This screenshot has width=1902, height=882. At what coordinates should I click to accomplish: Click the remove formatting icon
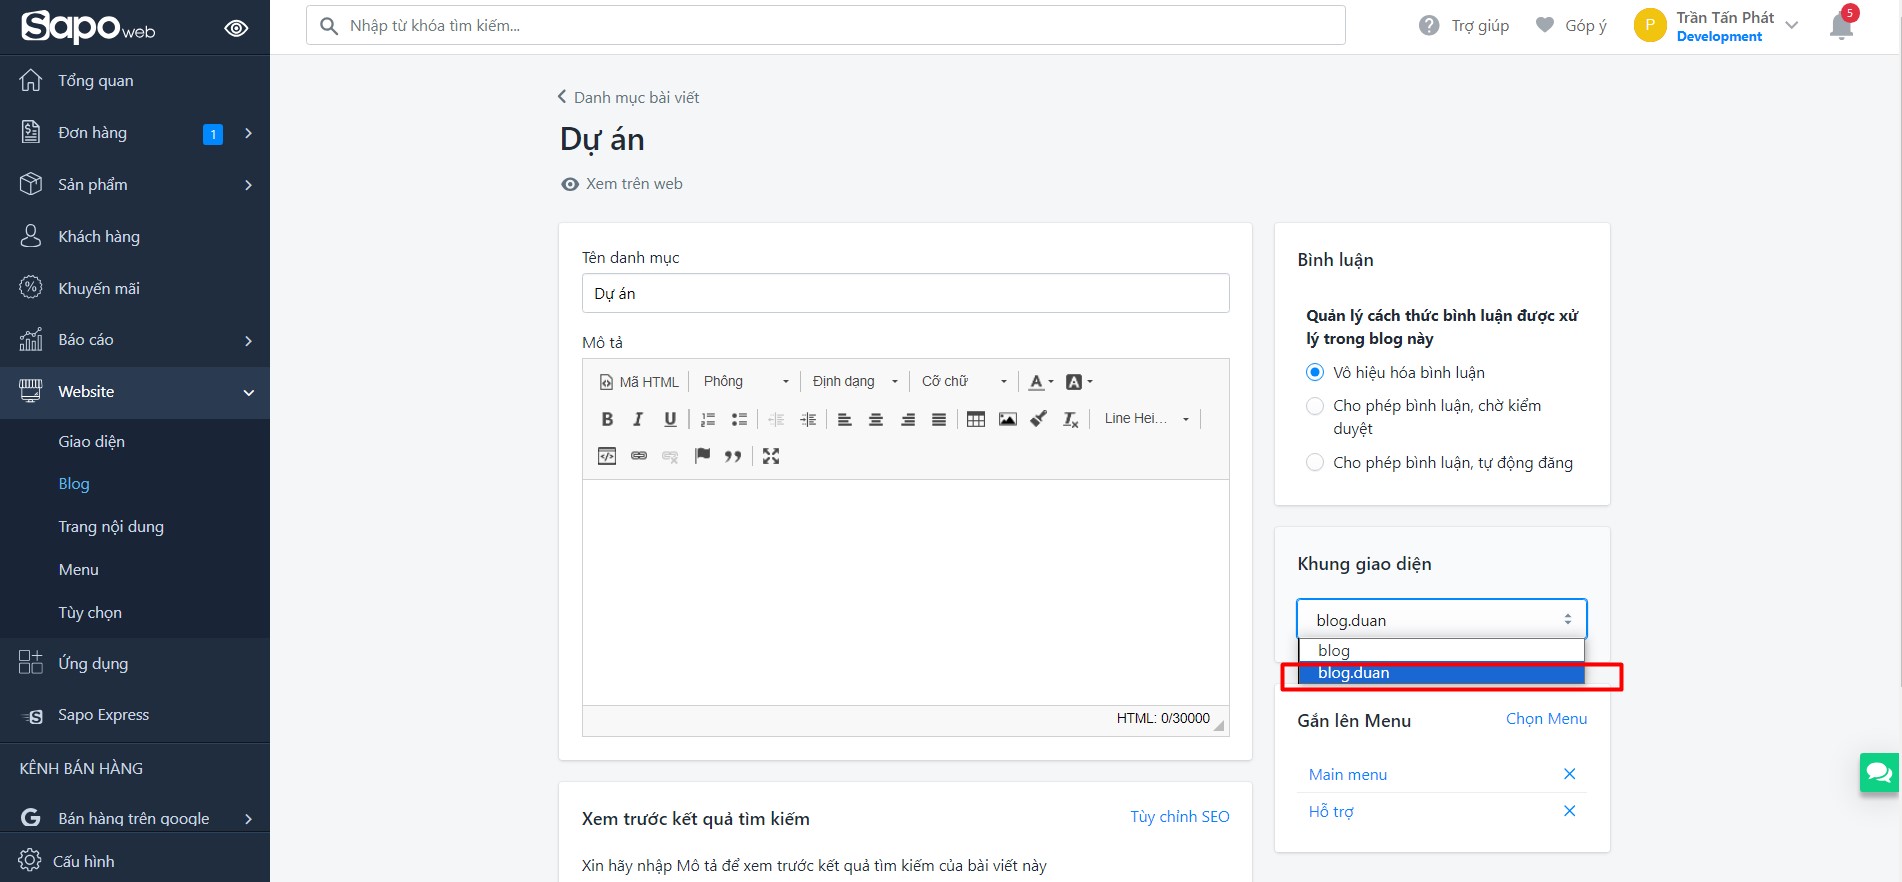[1071, 419]
